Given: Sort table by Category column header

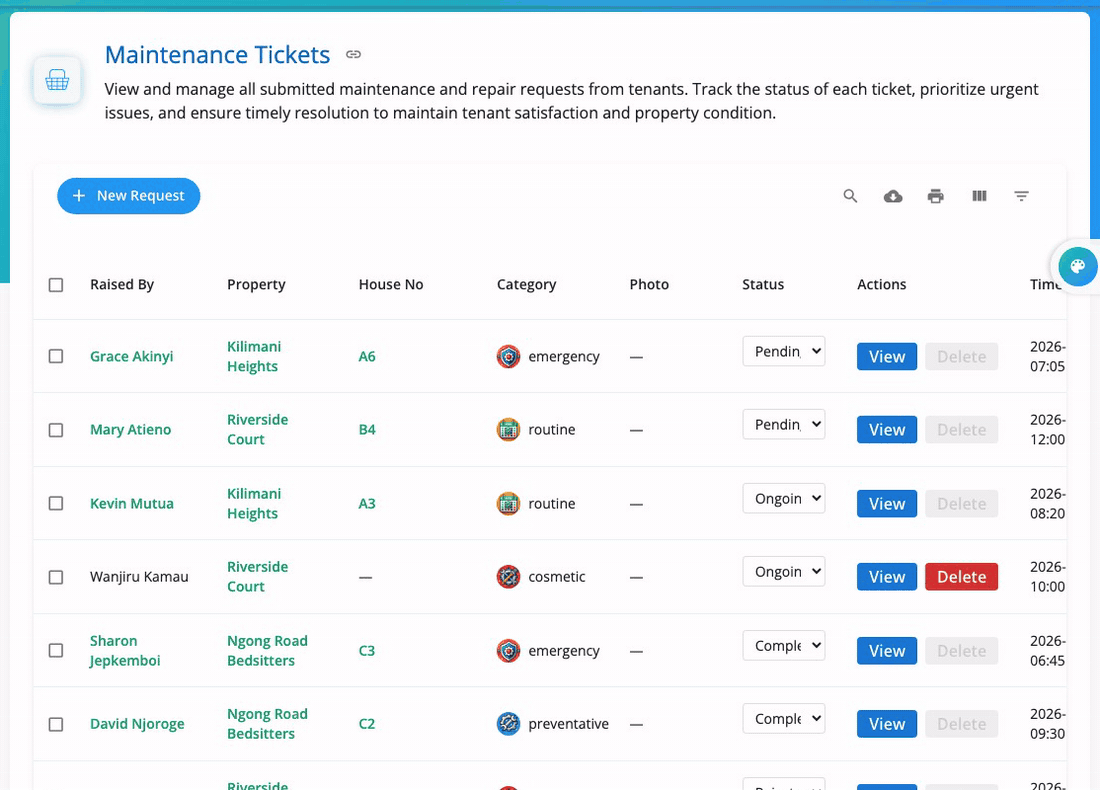Looking at the screenshot, I should click(526, 284).
